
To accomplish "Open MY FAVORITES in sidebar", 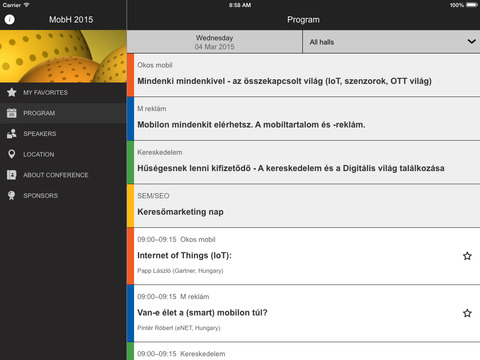I will pos(63,93).
